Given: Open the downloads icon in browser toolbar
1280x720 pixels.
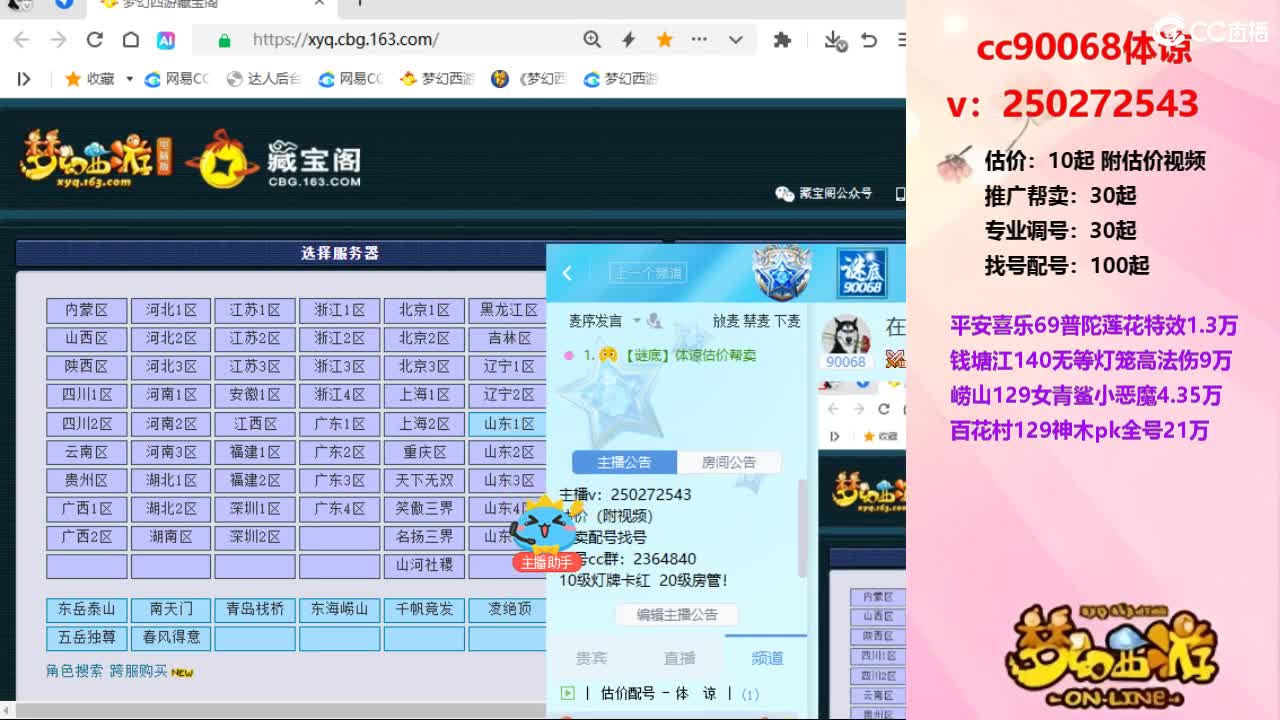Looking at the screenshot, I should point(834,40).
